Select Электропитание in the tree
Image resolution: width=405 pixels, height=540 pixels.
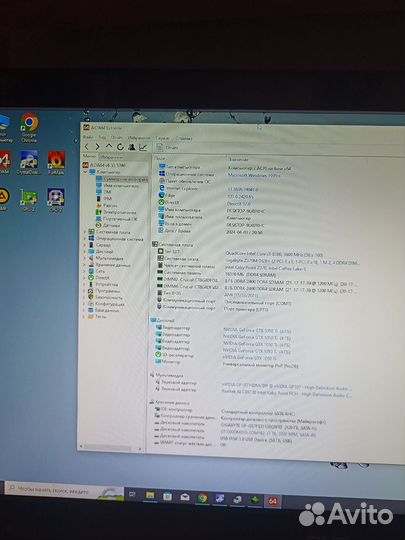(x=116, y=212)
